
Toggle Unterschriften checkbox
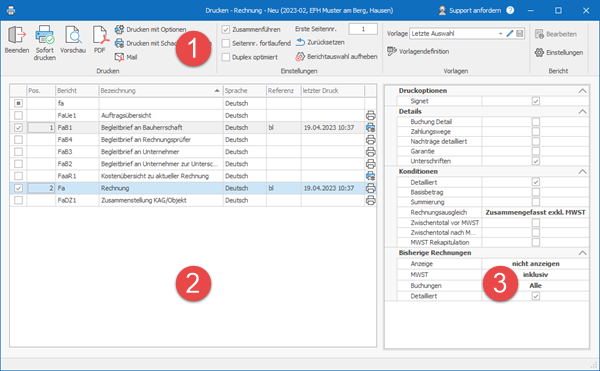pyautogui.click(x=536, y=161)
